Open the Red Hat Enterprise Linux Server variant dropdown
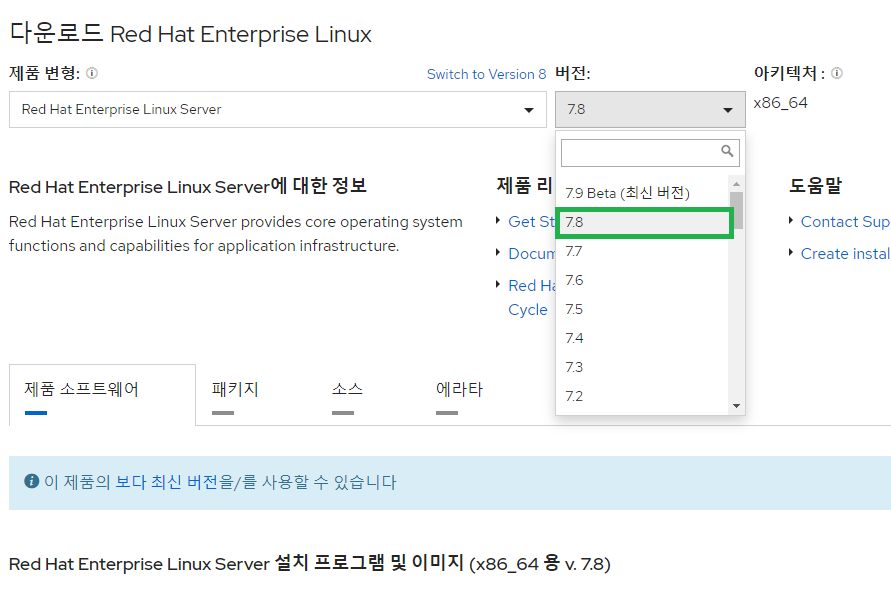Screen dimensions: 891x591 (x=278, y=109)
